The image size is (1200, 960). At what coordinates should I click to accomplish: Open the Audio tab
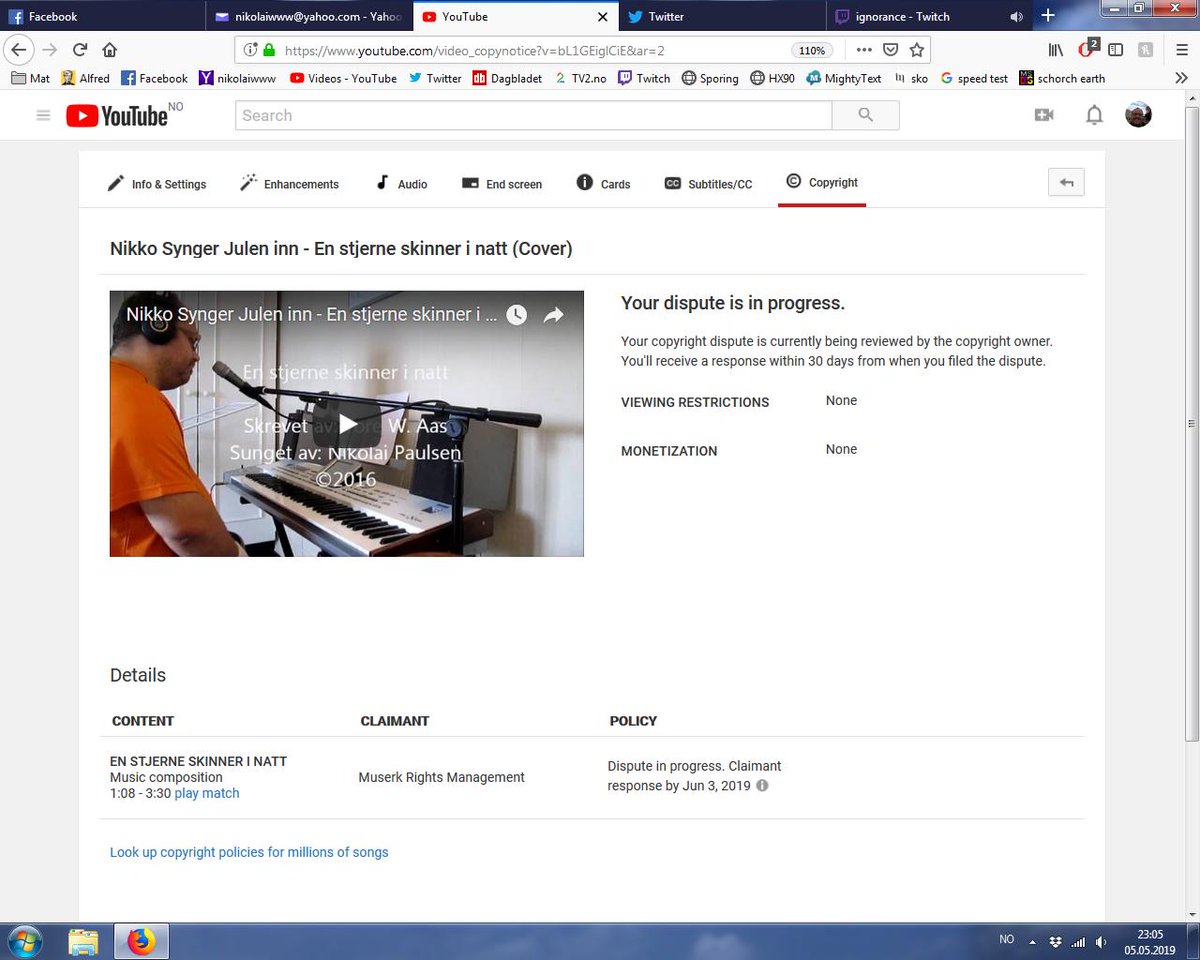[402, 184]
